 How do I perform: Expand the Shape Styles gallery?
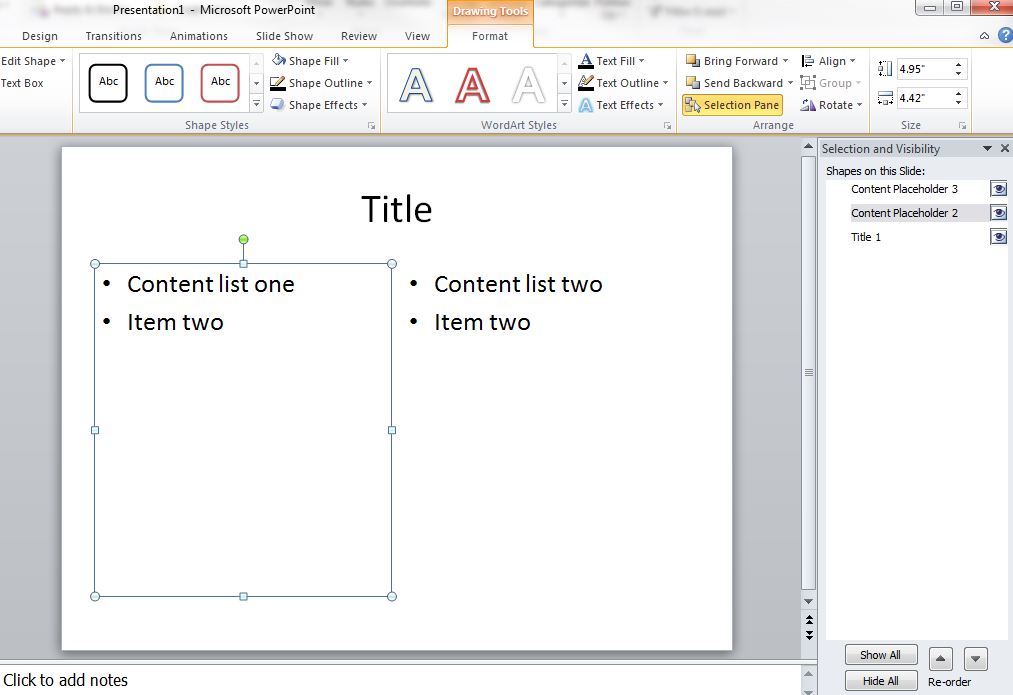pos(258,104)
